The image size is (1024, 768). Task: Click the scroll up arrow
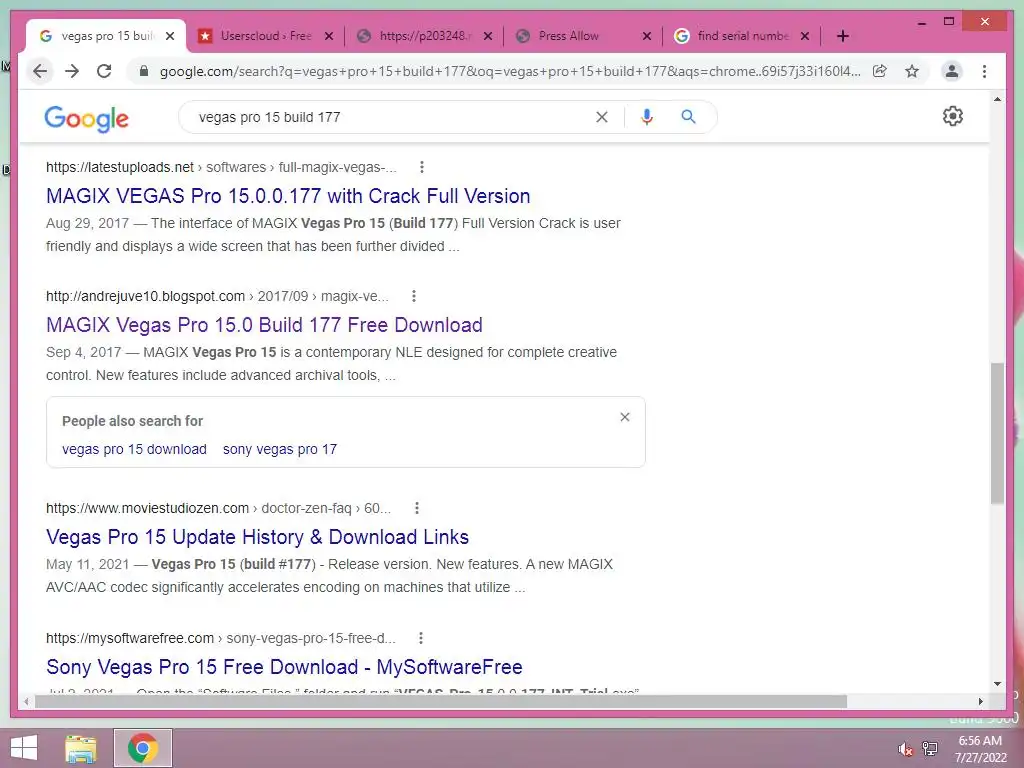click(997, 99)
